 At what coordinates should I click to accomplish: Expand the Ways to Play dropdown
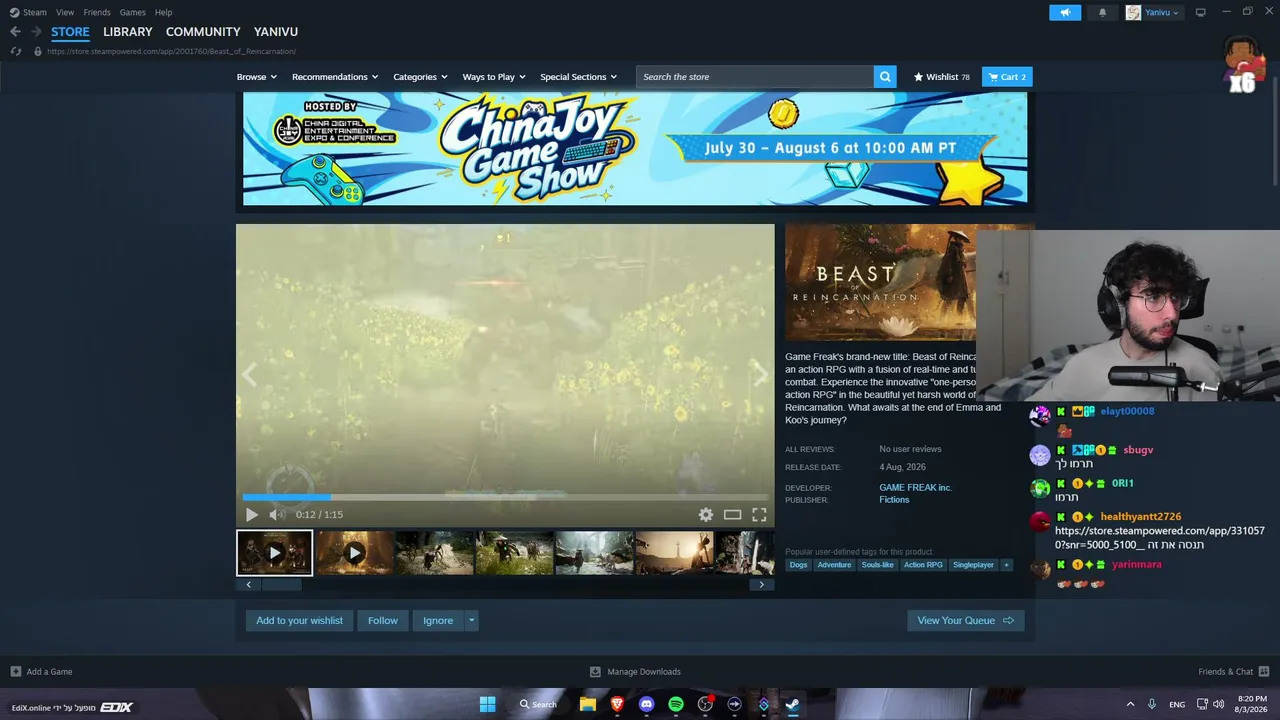point(494,77)
